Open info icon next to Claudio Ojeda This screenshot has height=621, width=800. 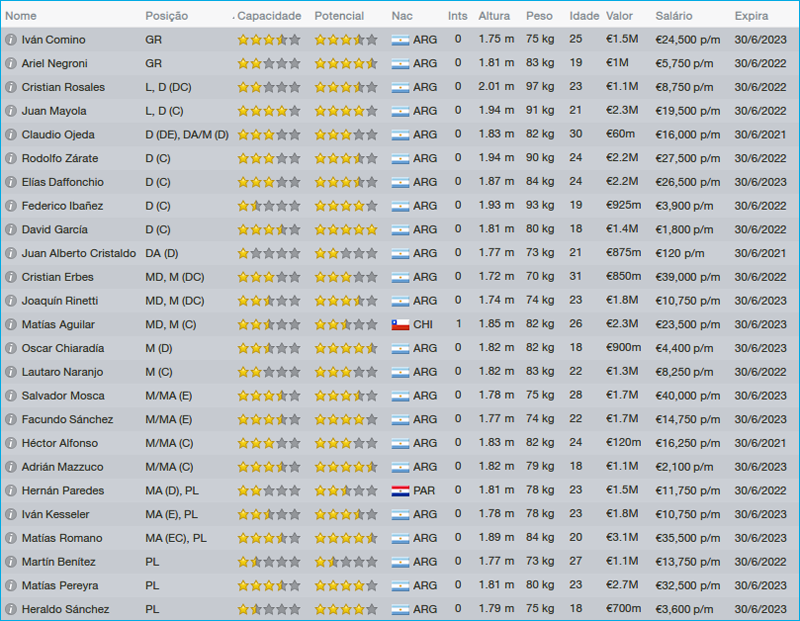11,135
